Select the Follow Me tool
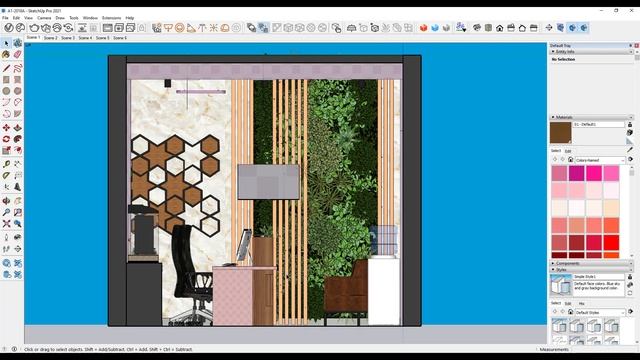The width and height of the screenshot is (640, 360). point(18,139)
